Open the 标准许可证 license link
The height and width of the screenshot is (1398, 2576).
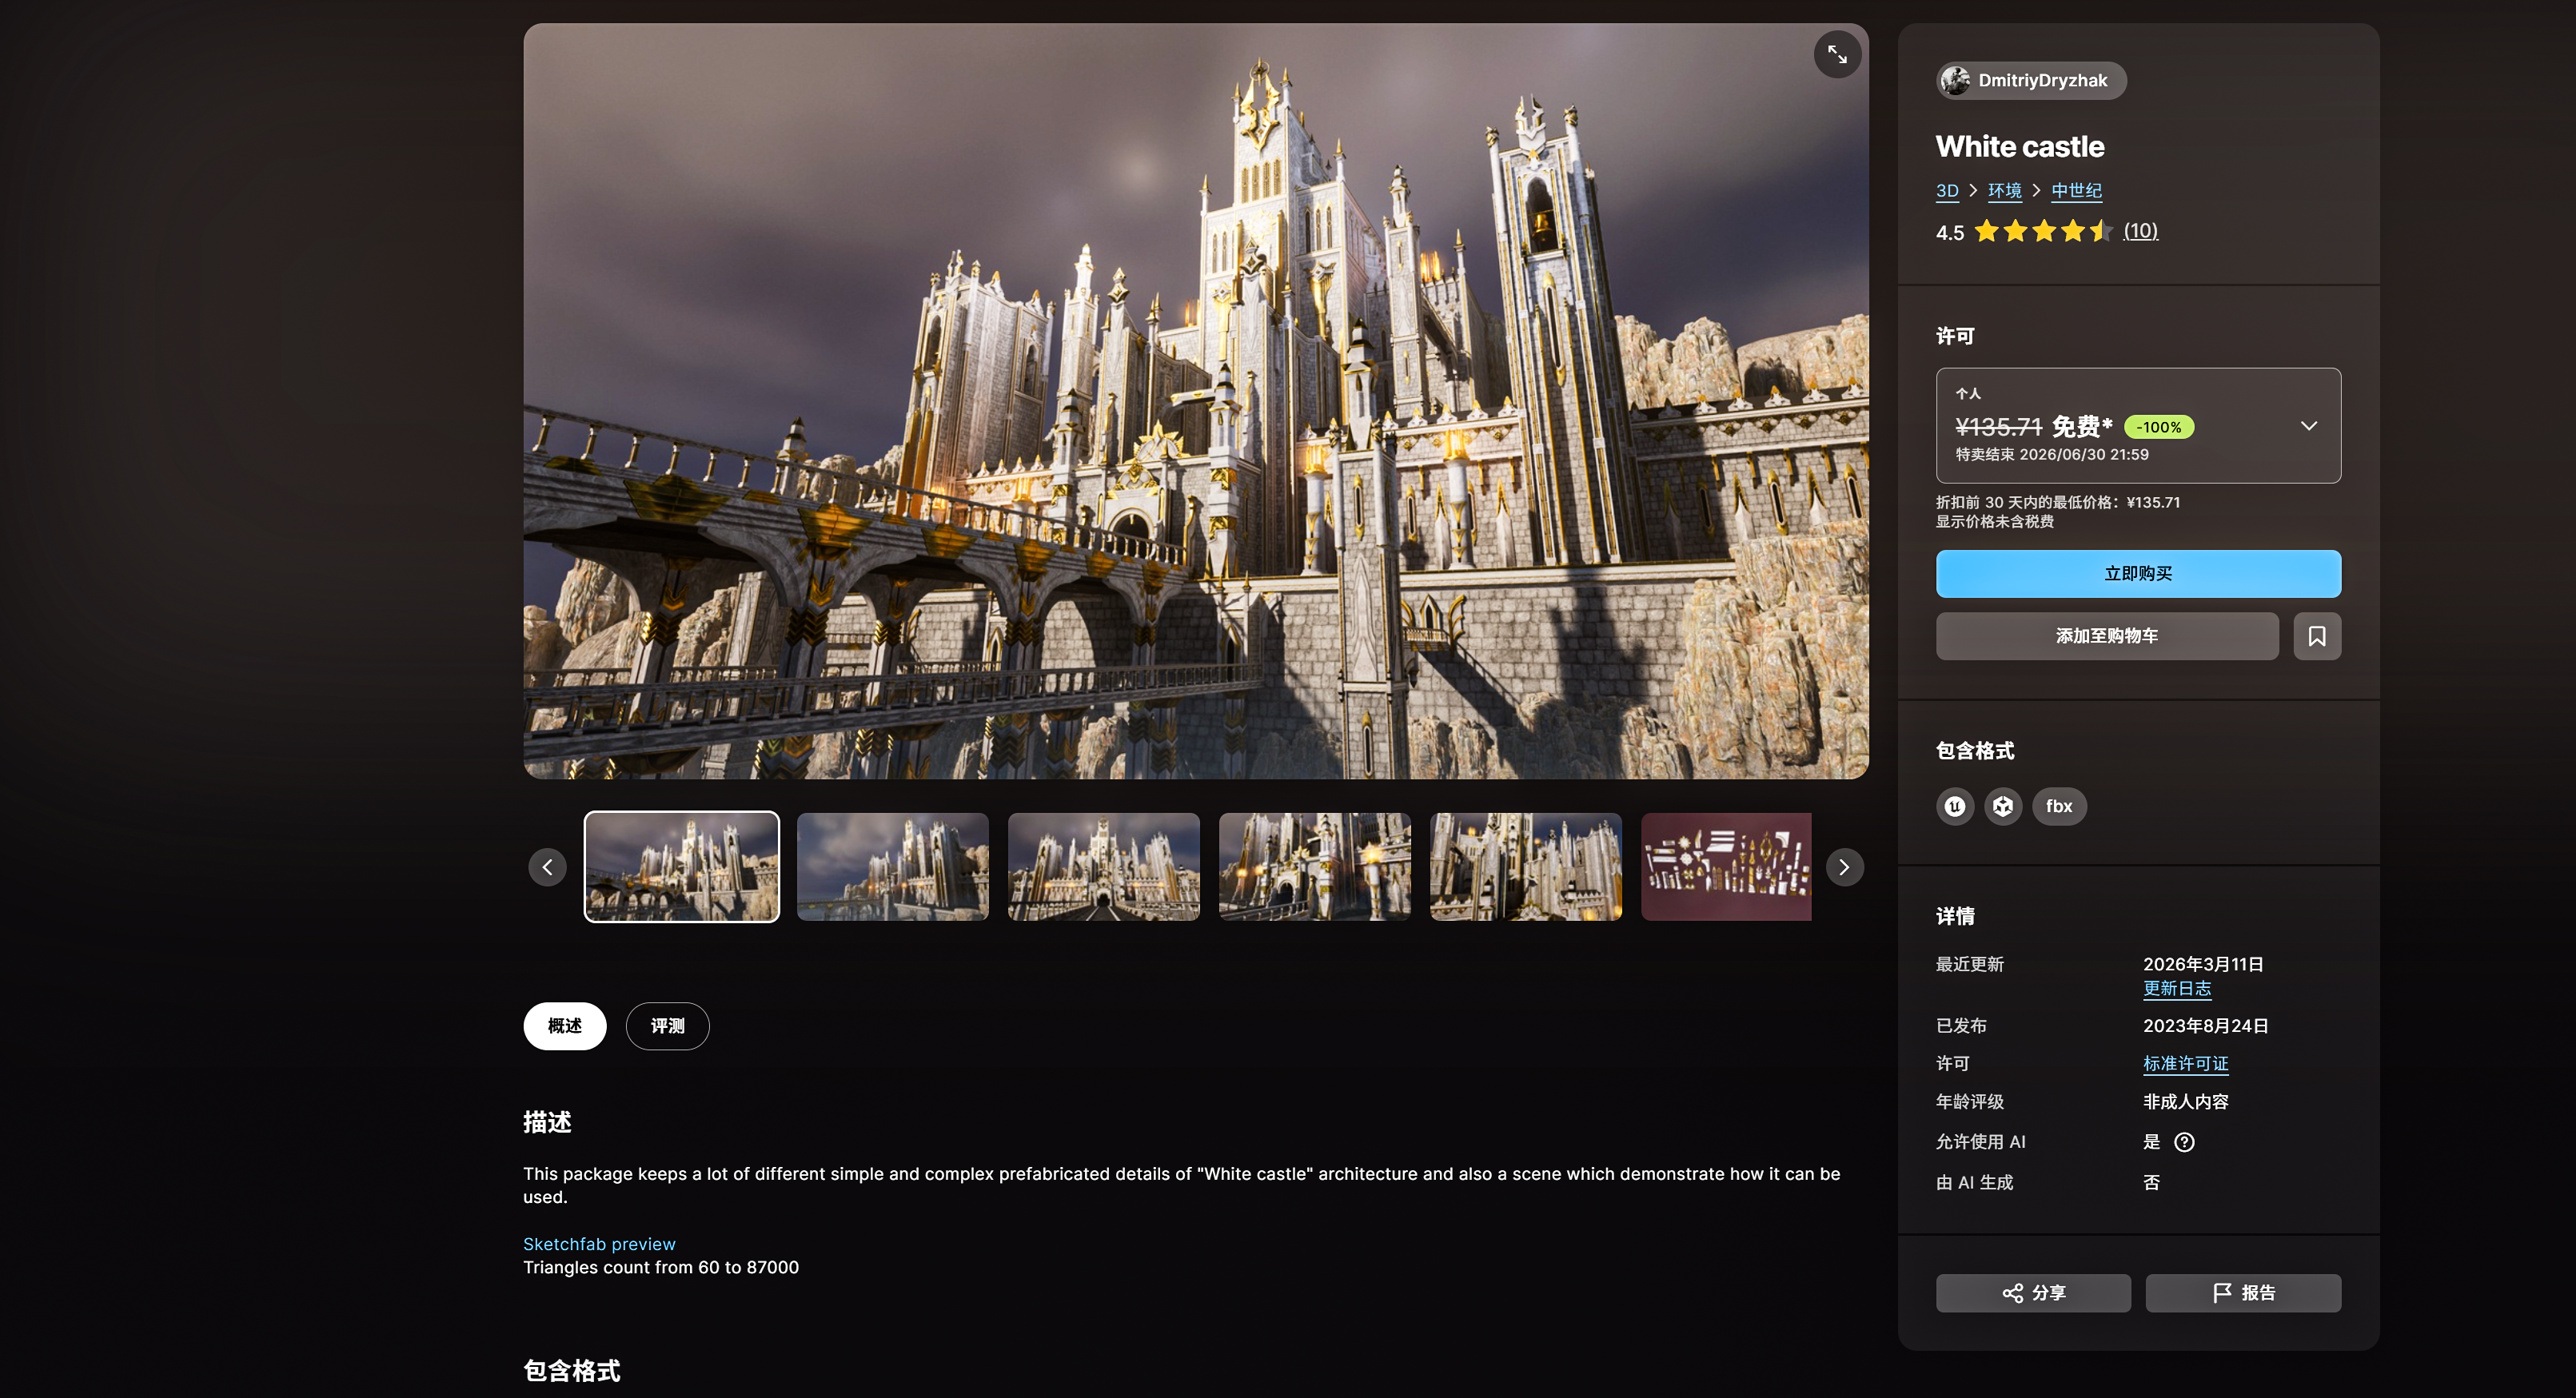tap(2185, 1063)
